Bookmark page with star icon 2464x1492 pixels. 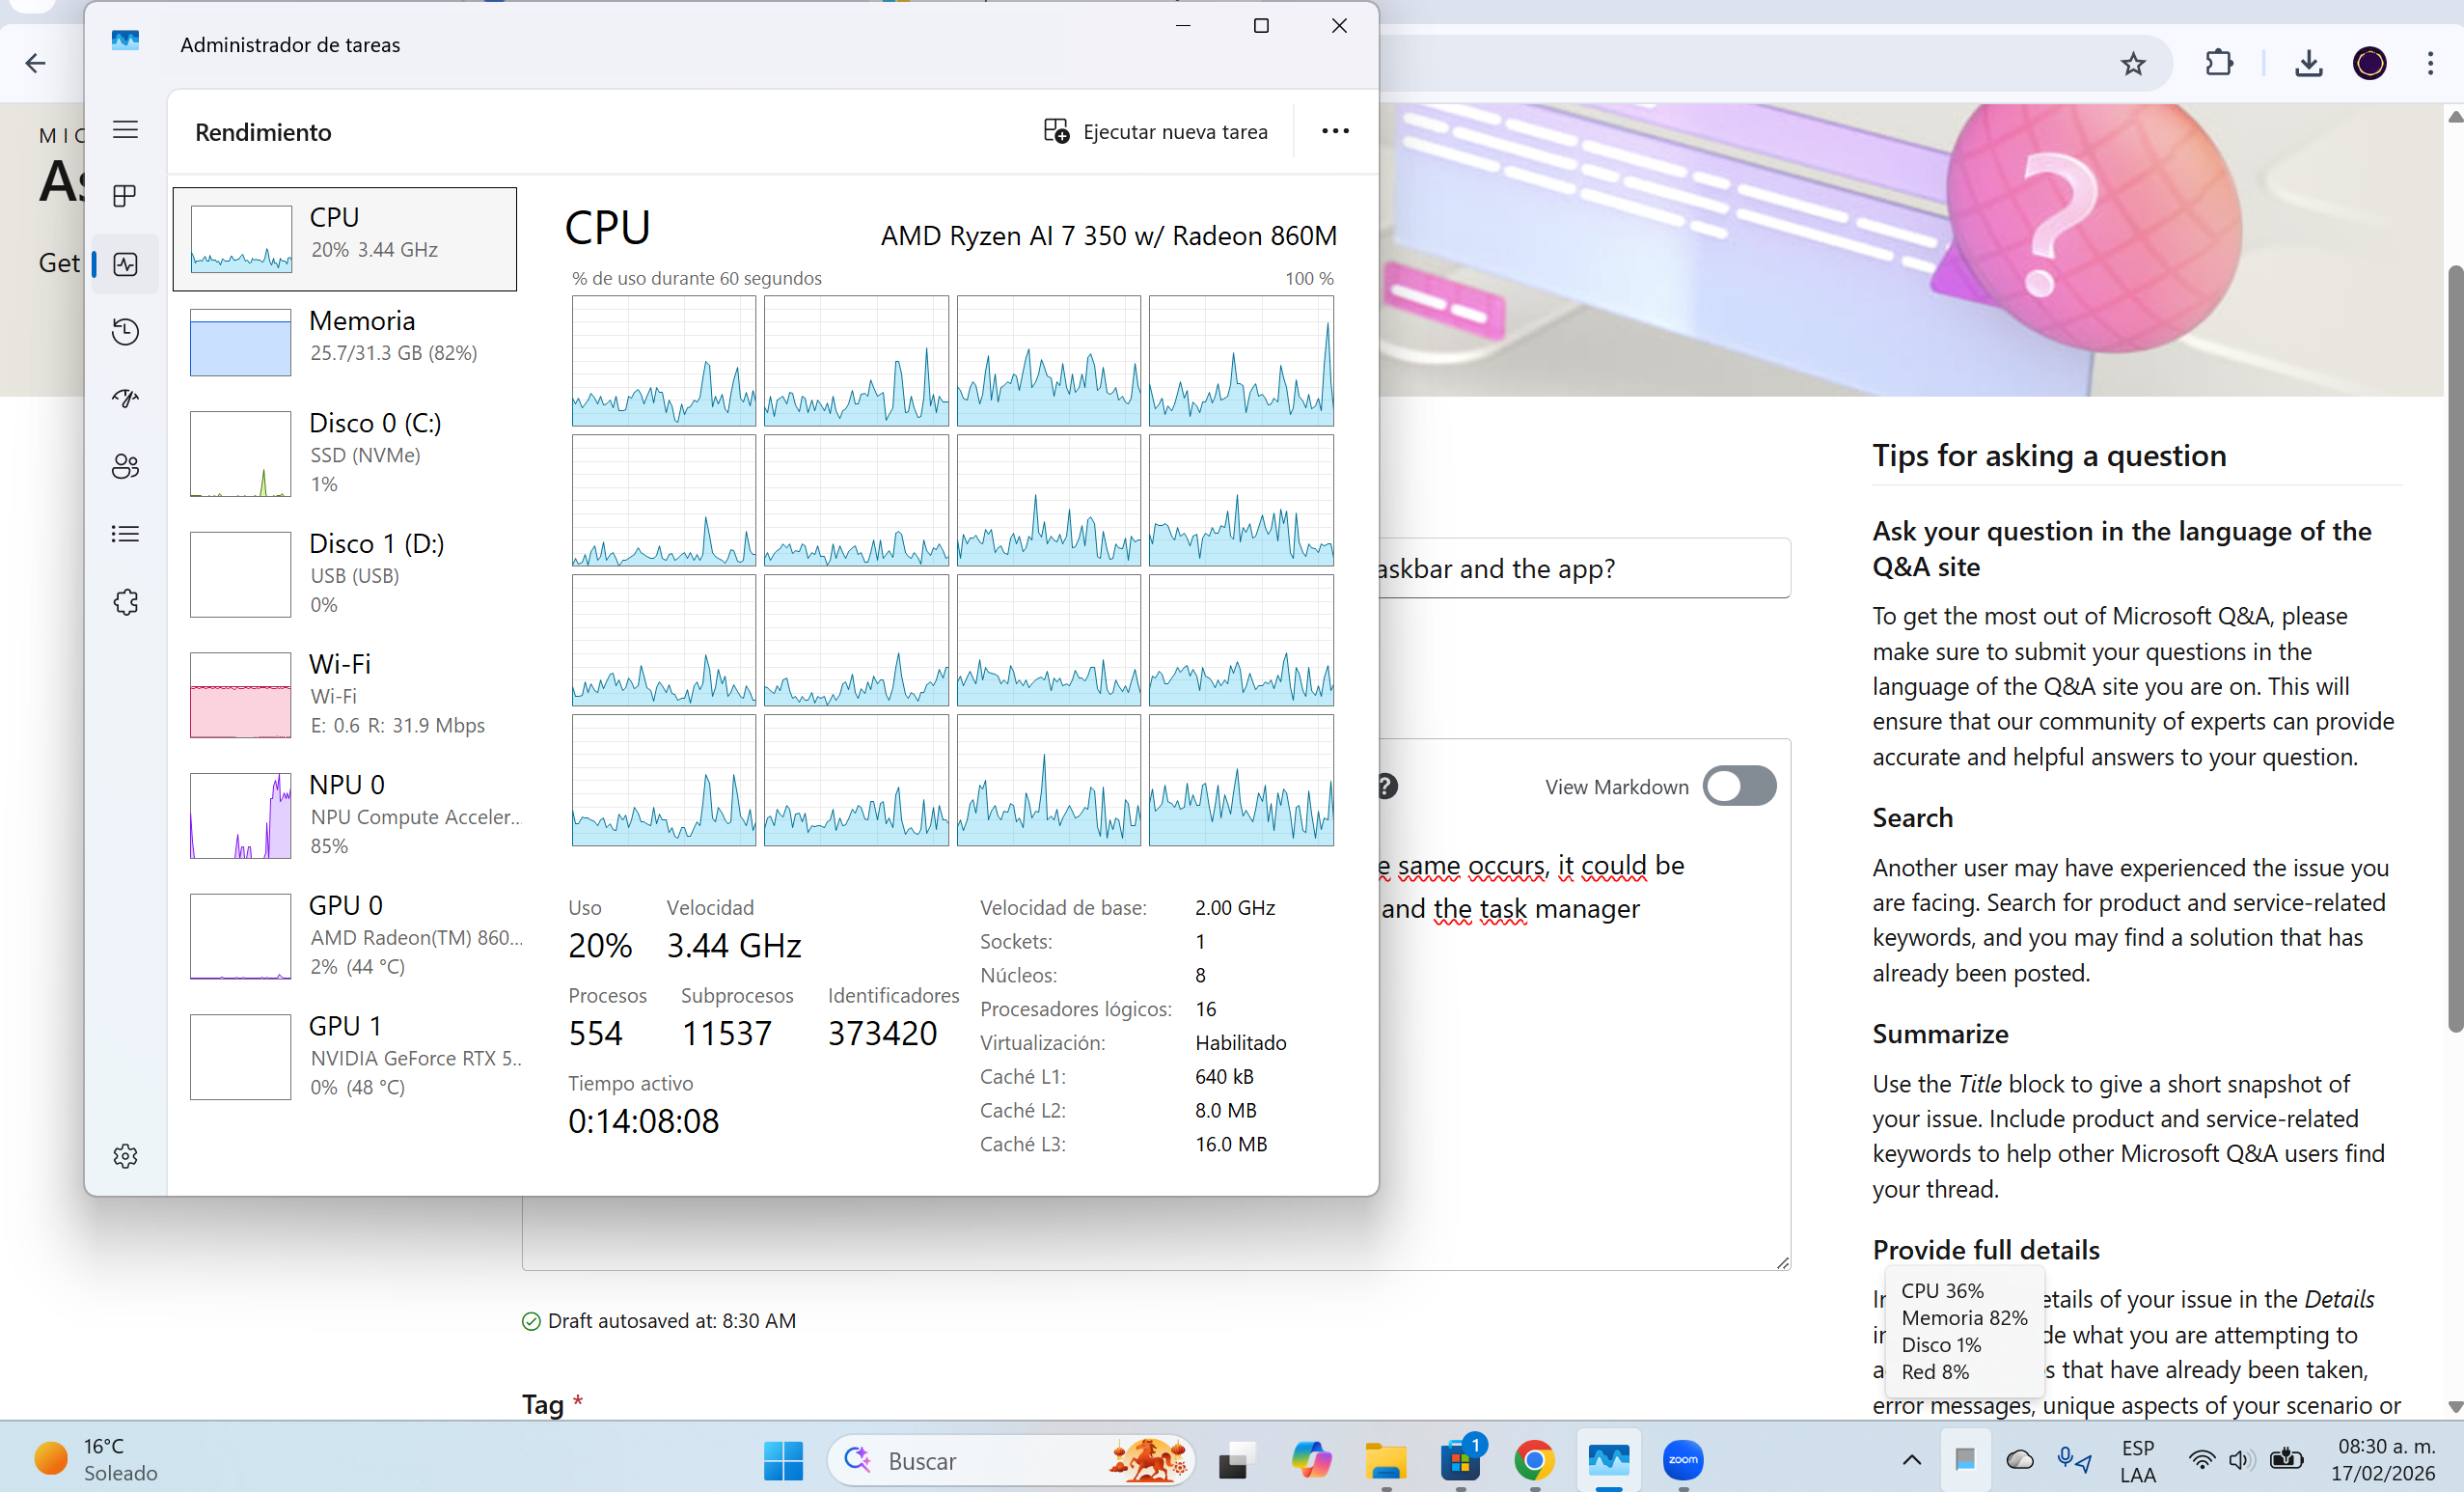pyautogui.click(x=2133, y=63)
